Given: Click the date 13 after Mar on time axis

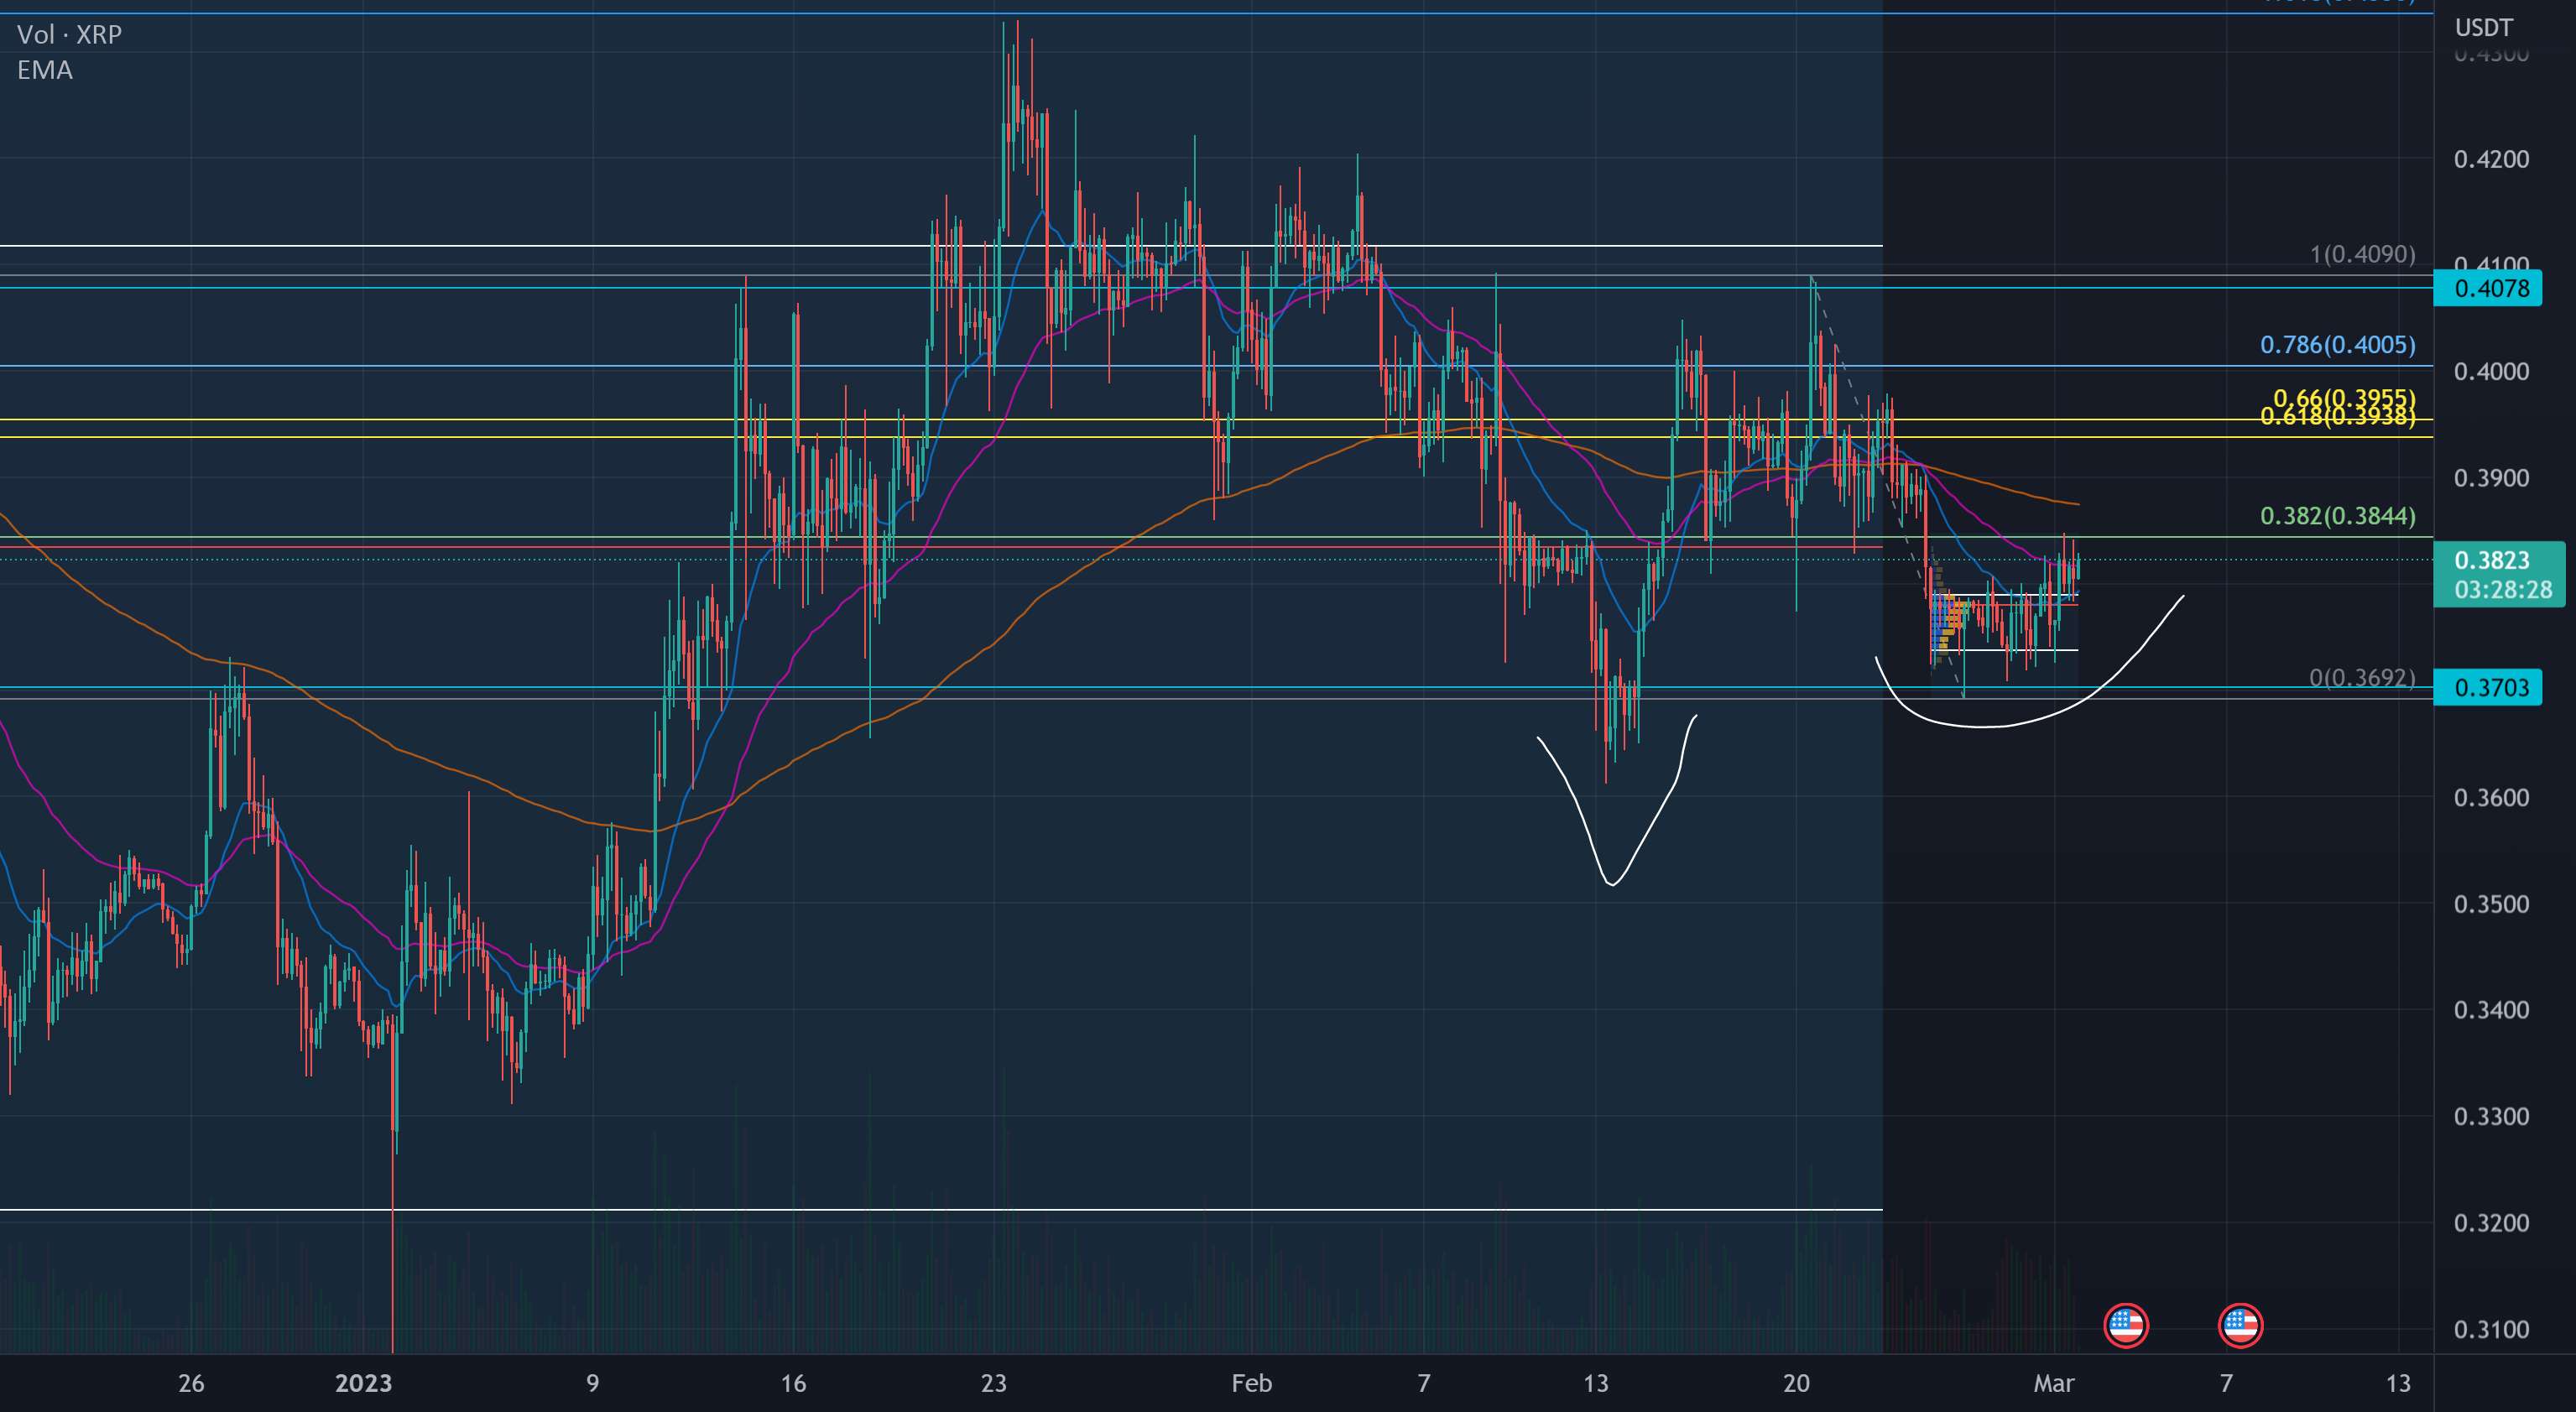Looking at the screenshot, I should click(x=2398, y=1384).
